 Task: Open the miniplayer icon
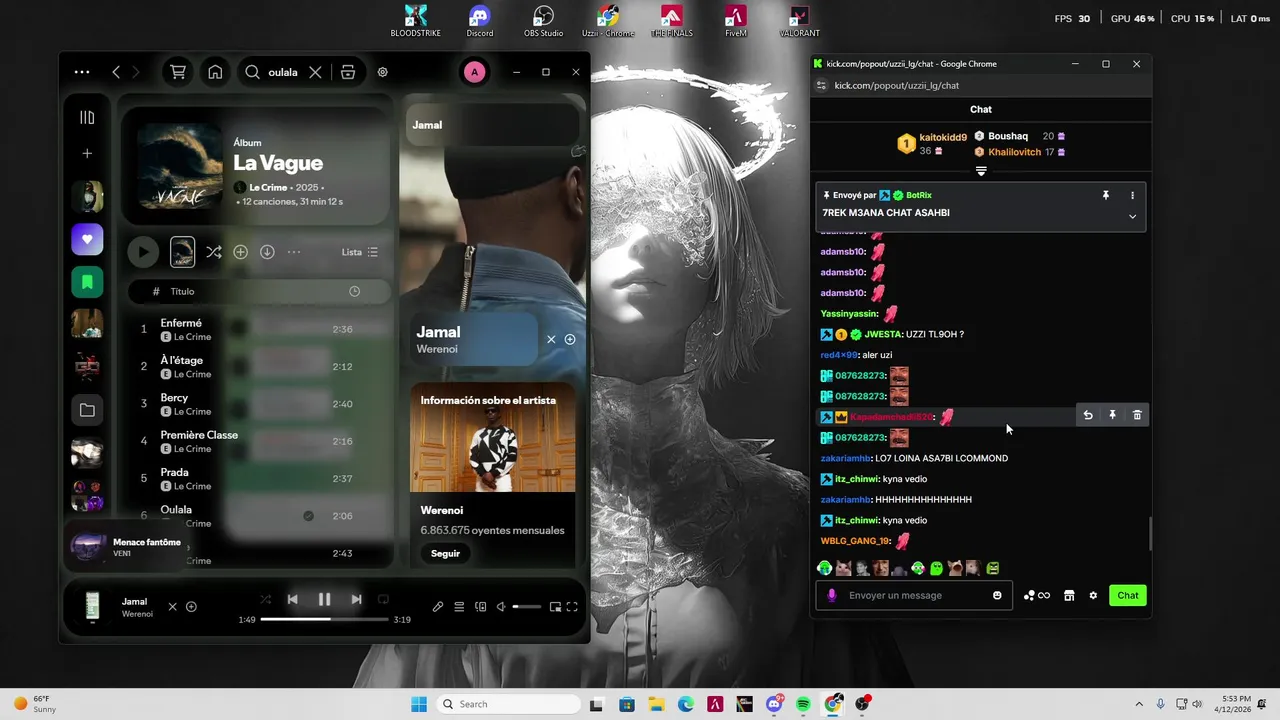pyautogui.click(x=555, y=606)
